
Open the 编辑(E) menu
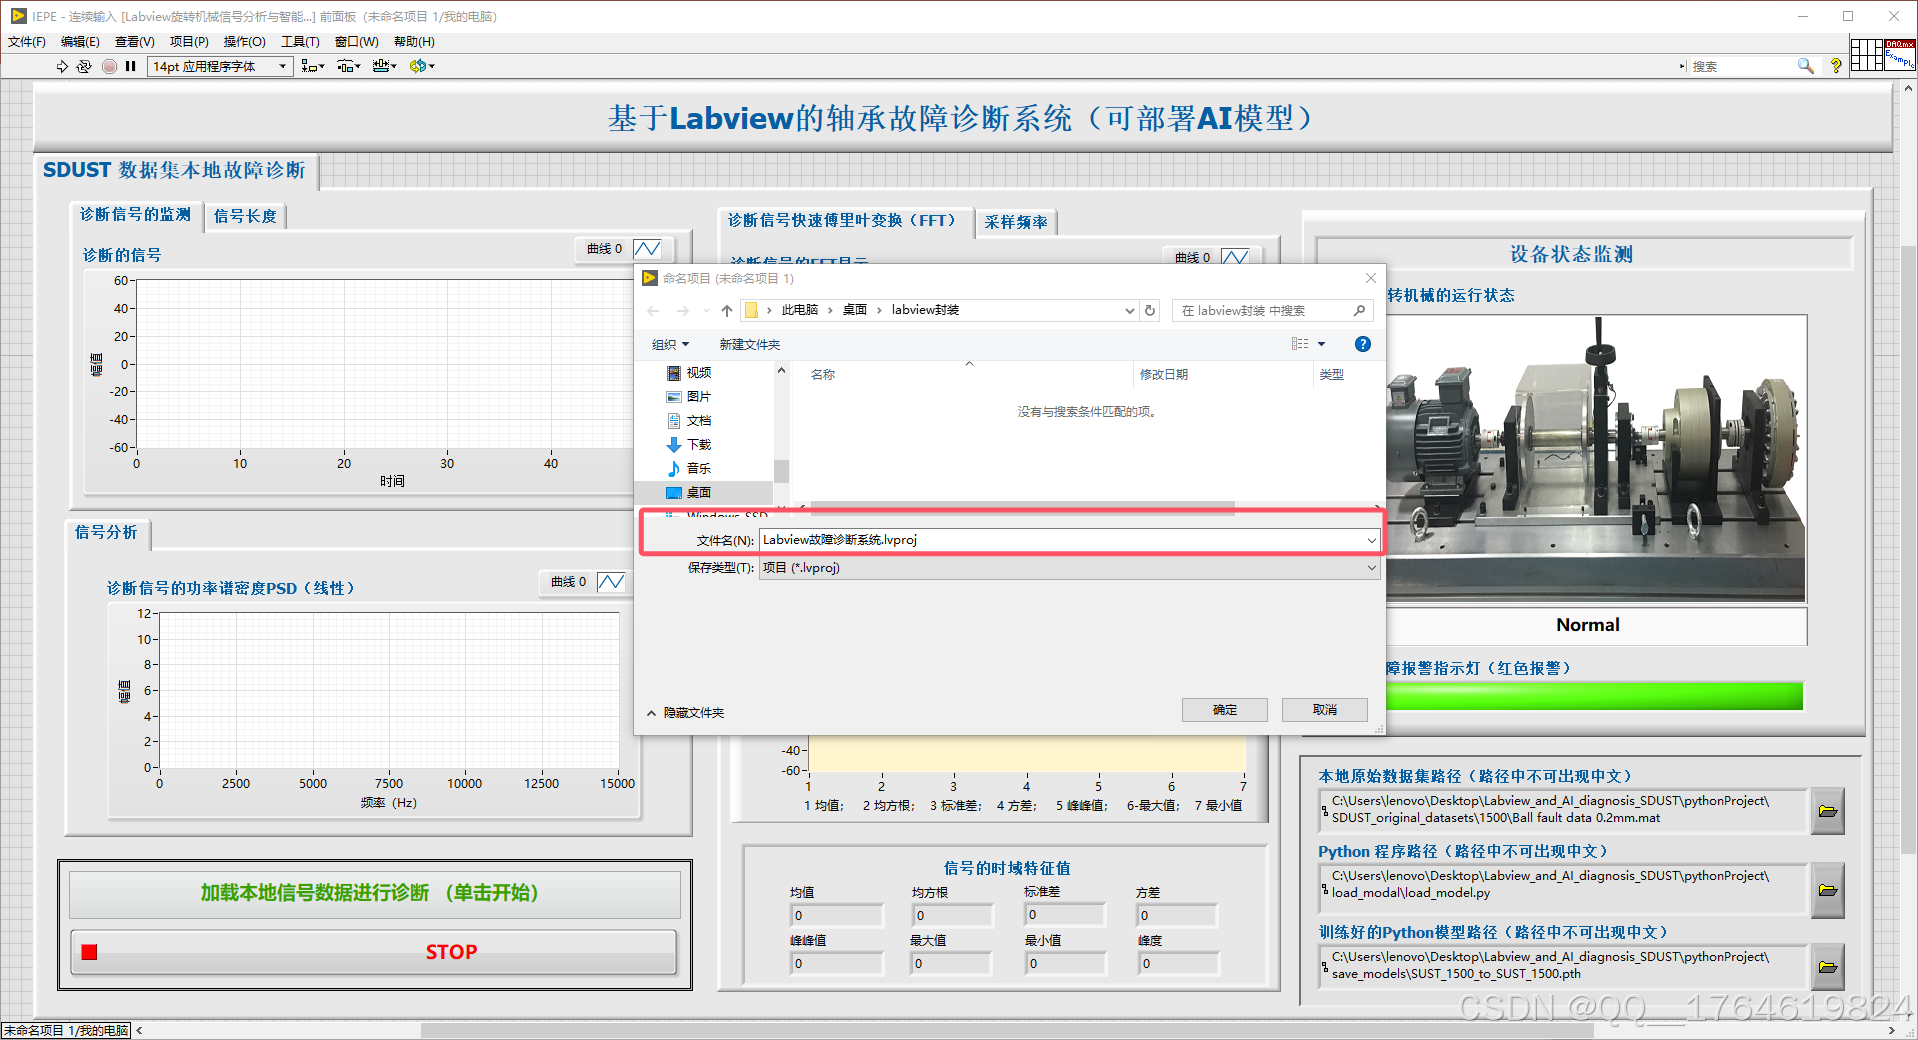click(x=80, y=42)
